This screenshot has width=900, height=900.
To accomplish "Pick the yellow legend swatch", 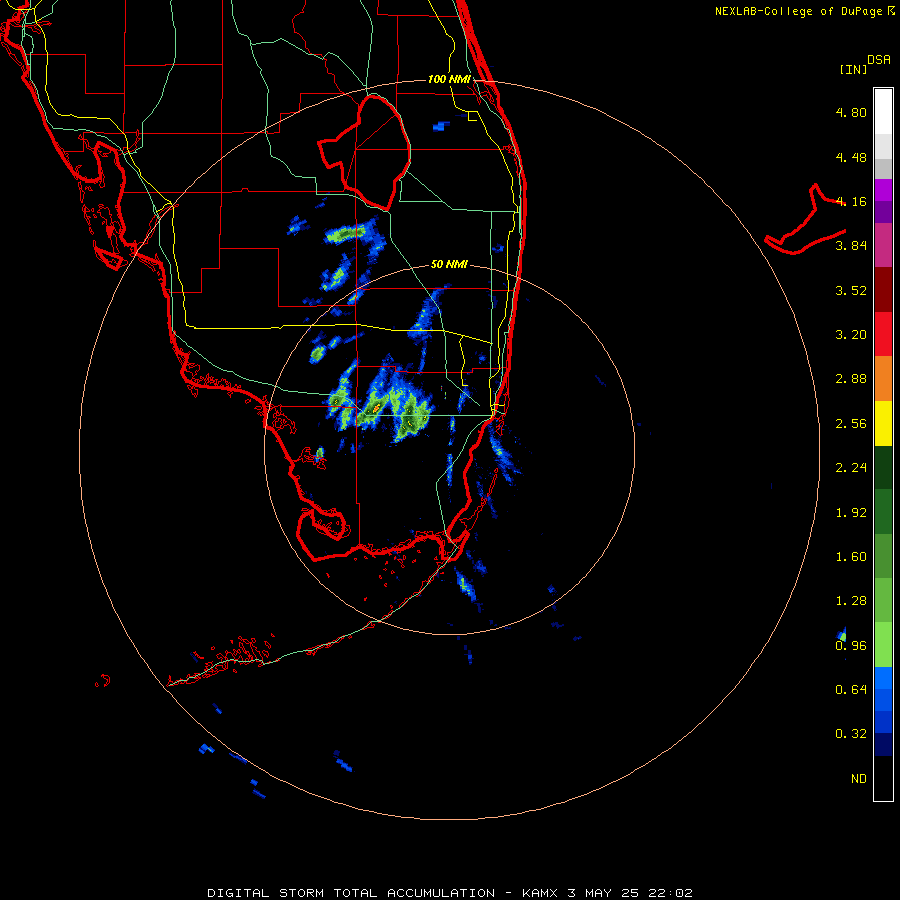I will (883, 423).
